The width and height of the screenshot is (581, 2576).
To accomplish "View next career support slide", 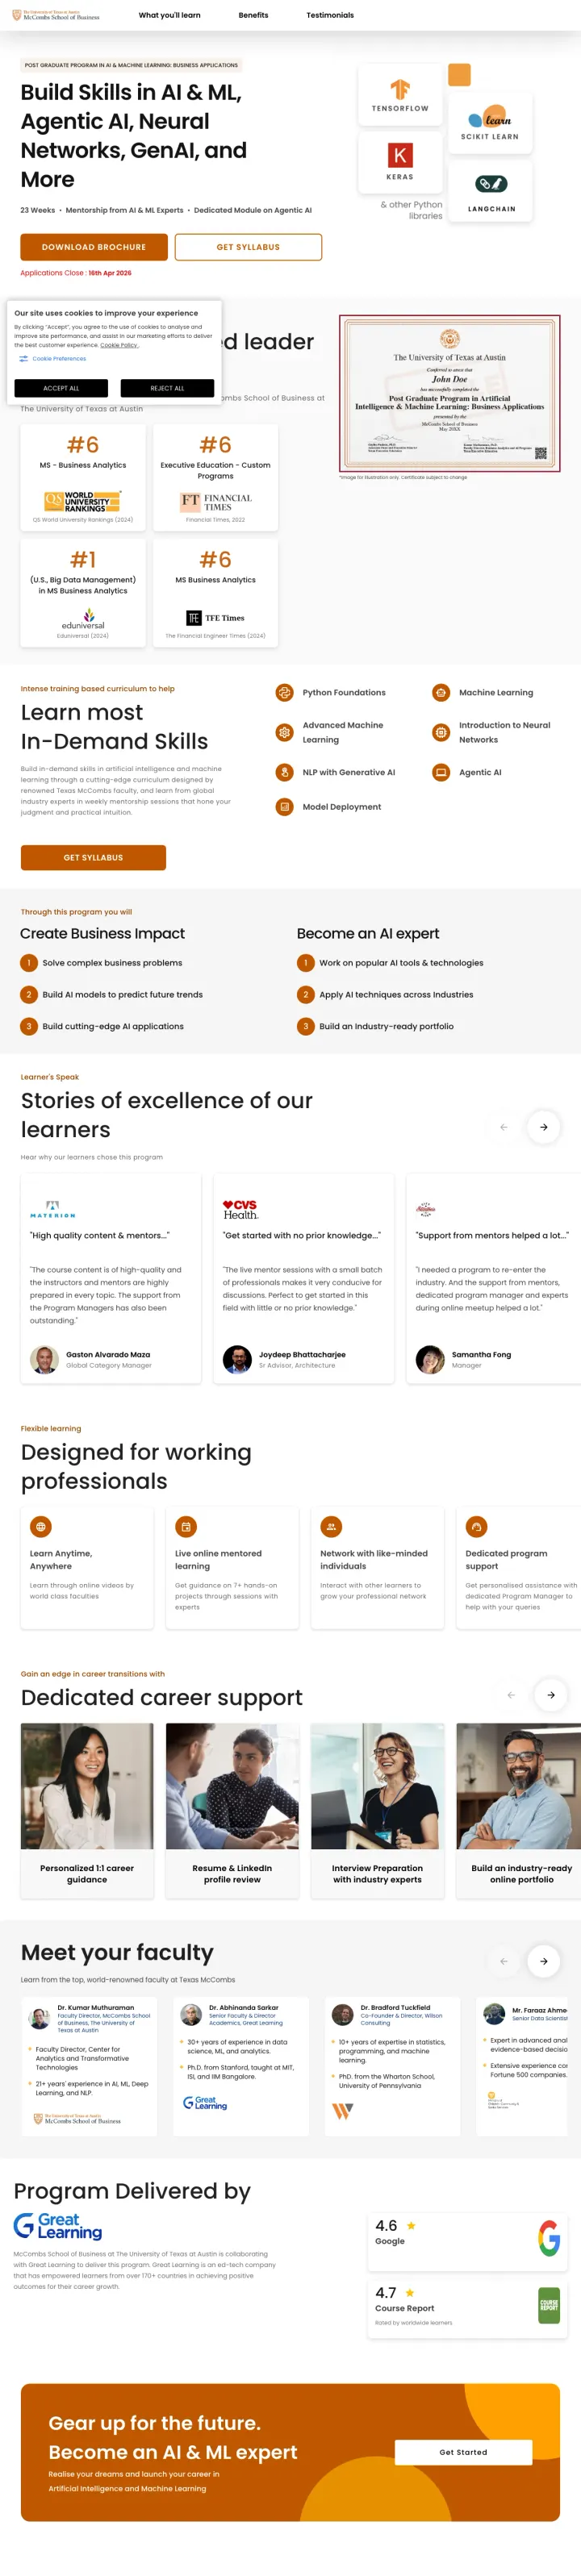I will [550, 1695].
